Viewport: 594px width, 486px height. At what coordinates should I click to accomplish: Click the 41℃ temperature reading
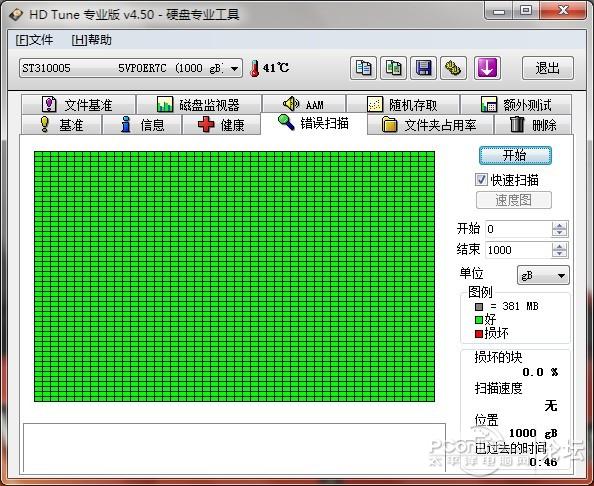pyautogui.click(x=276, y=68)
